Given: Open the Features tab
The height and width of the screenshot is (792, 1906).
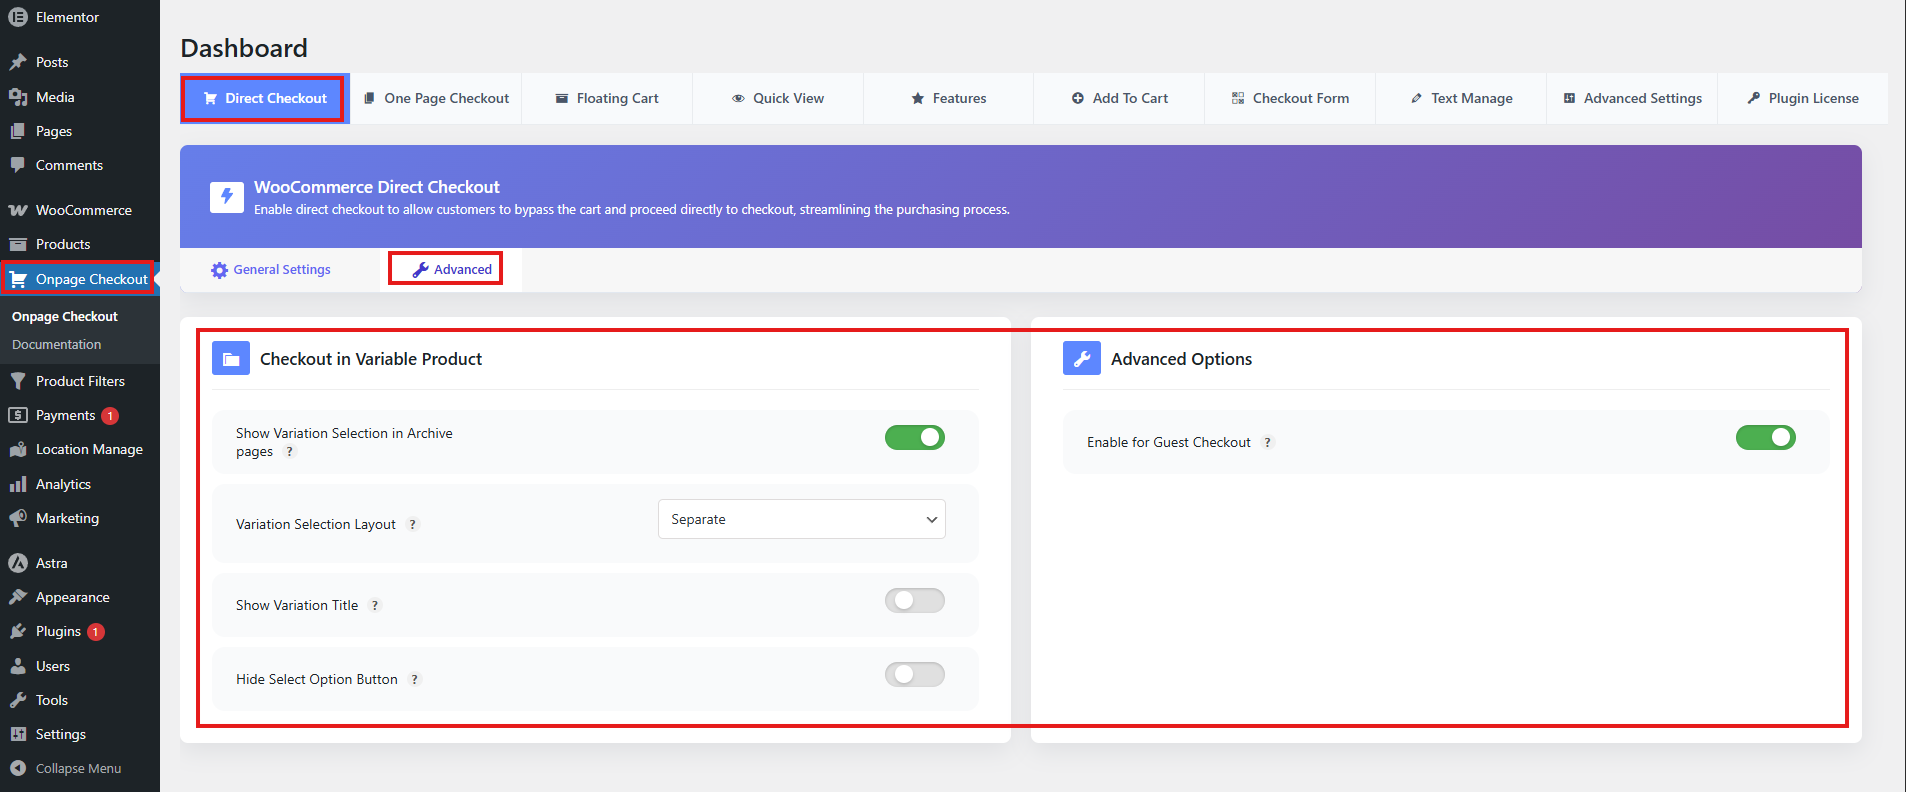Looking at the screenshot, I should tap(949, 98).
